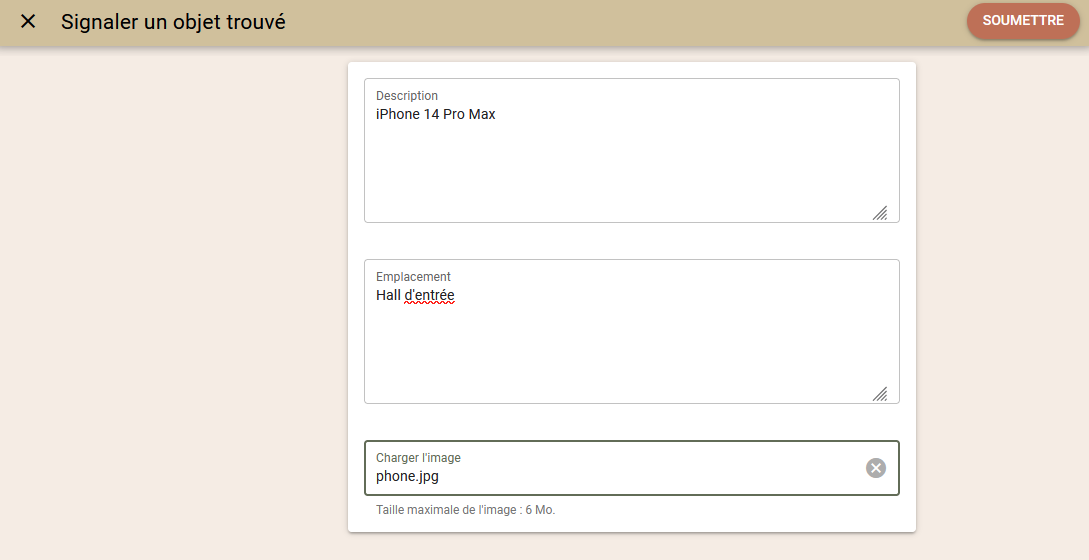The width and height of the screenshot is (1089, 560).
Task: Click the "Emplacement" field label
Action: coord(413,277)
